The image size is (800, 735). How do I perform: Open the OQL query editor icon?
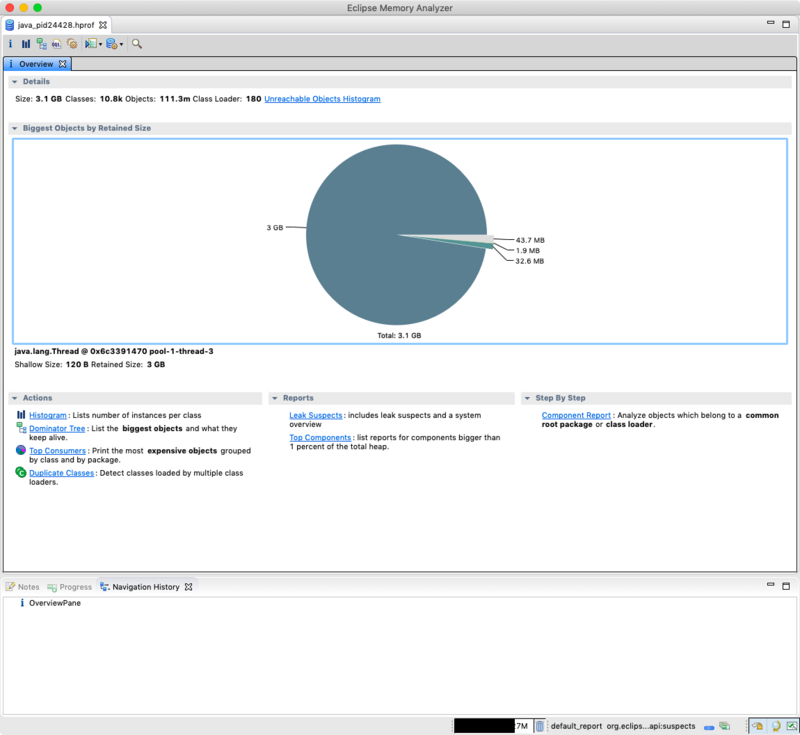(x=56, y=44)
